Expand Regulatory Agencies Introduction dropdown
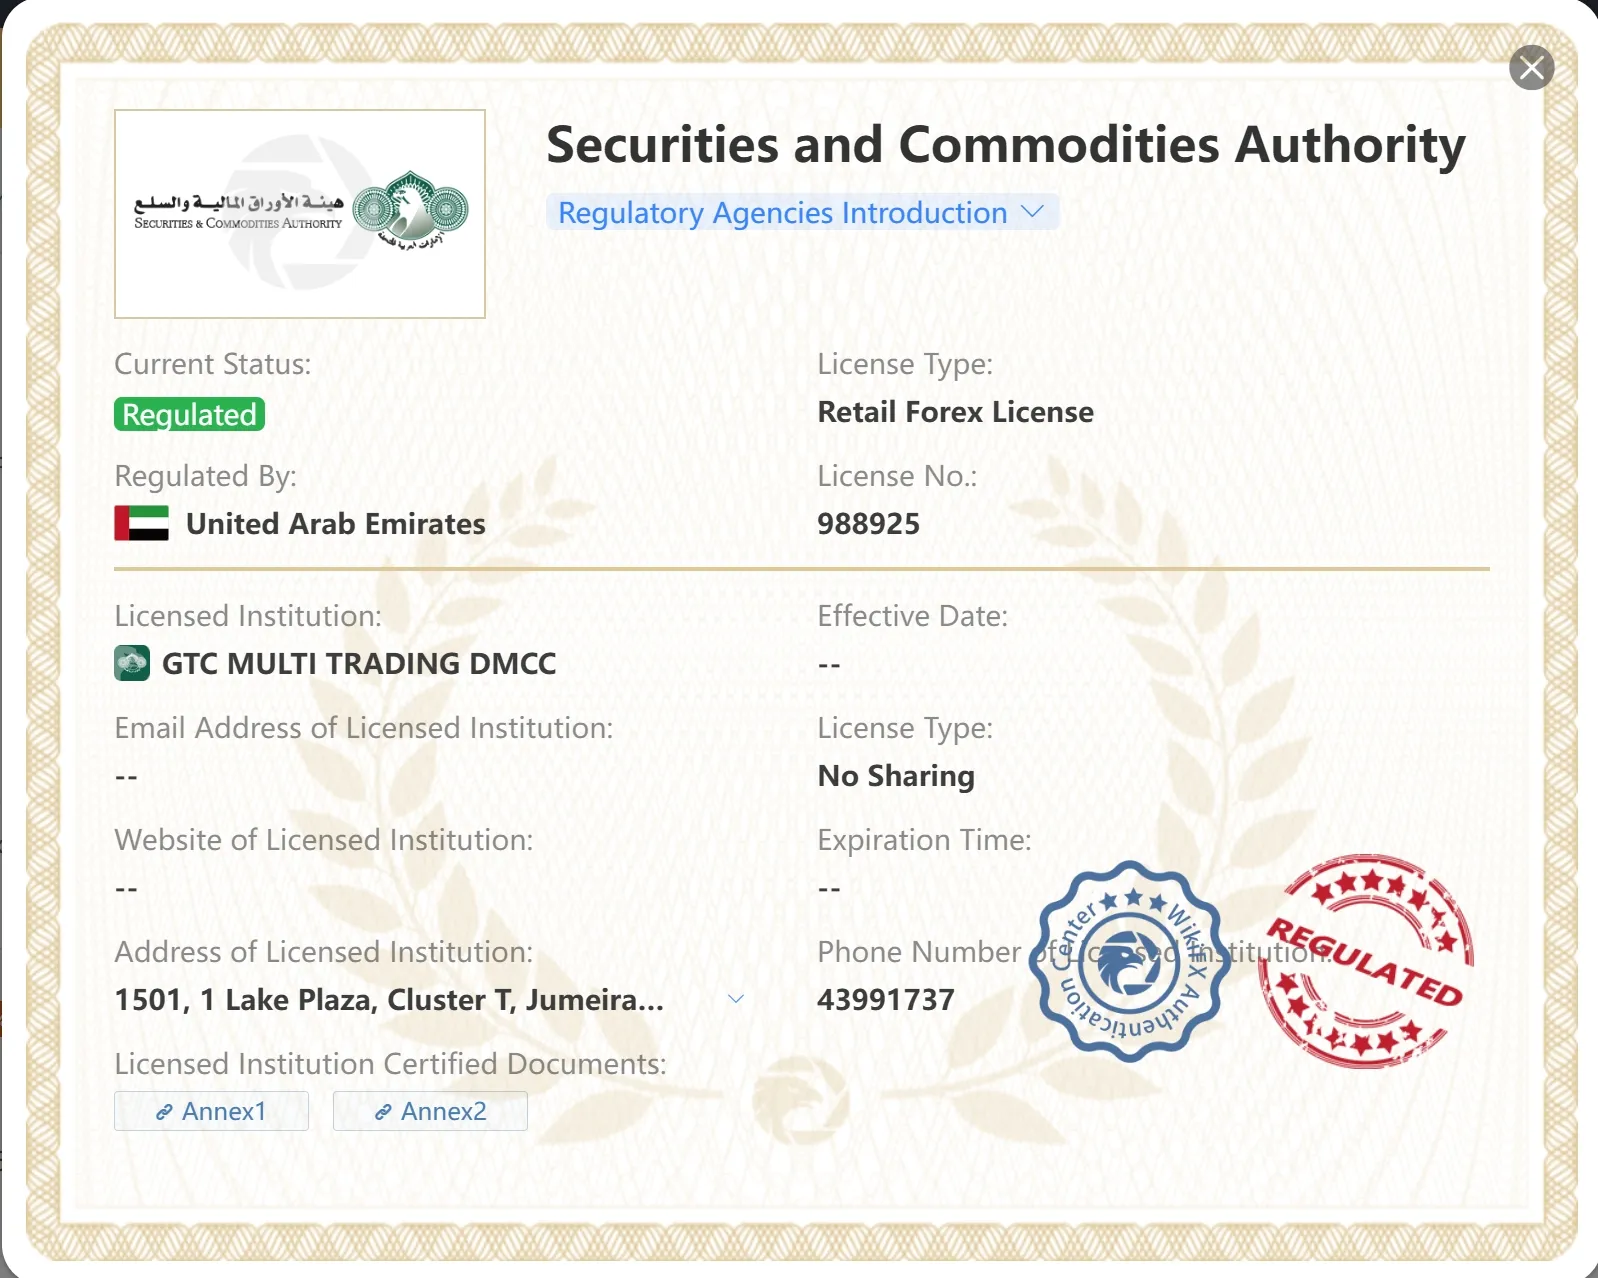This screenshot has height=1278, width=1598. 802,212
